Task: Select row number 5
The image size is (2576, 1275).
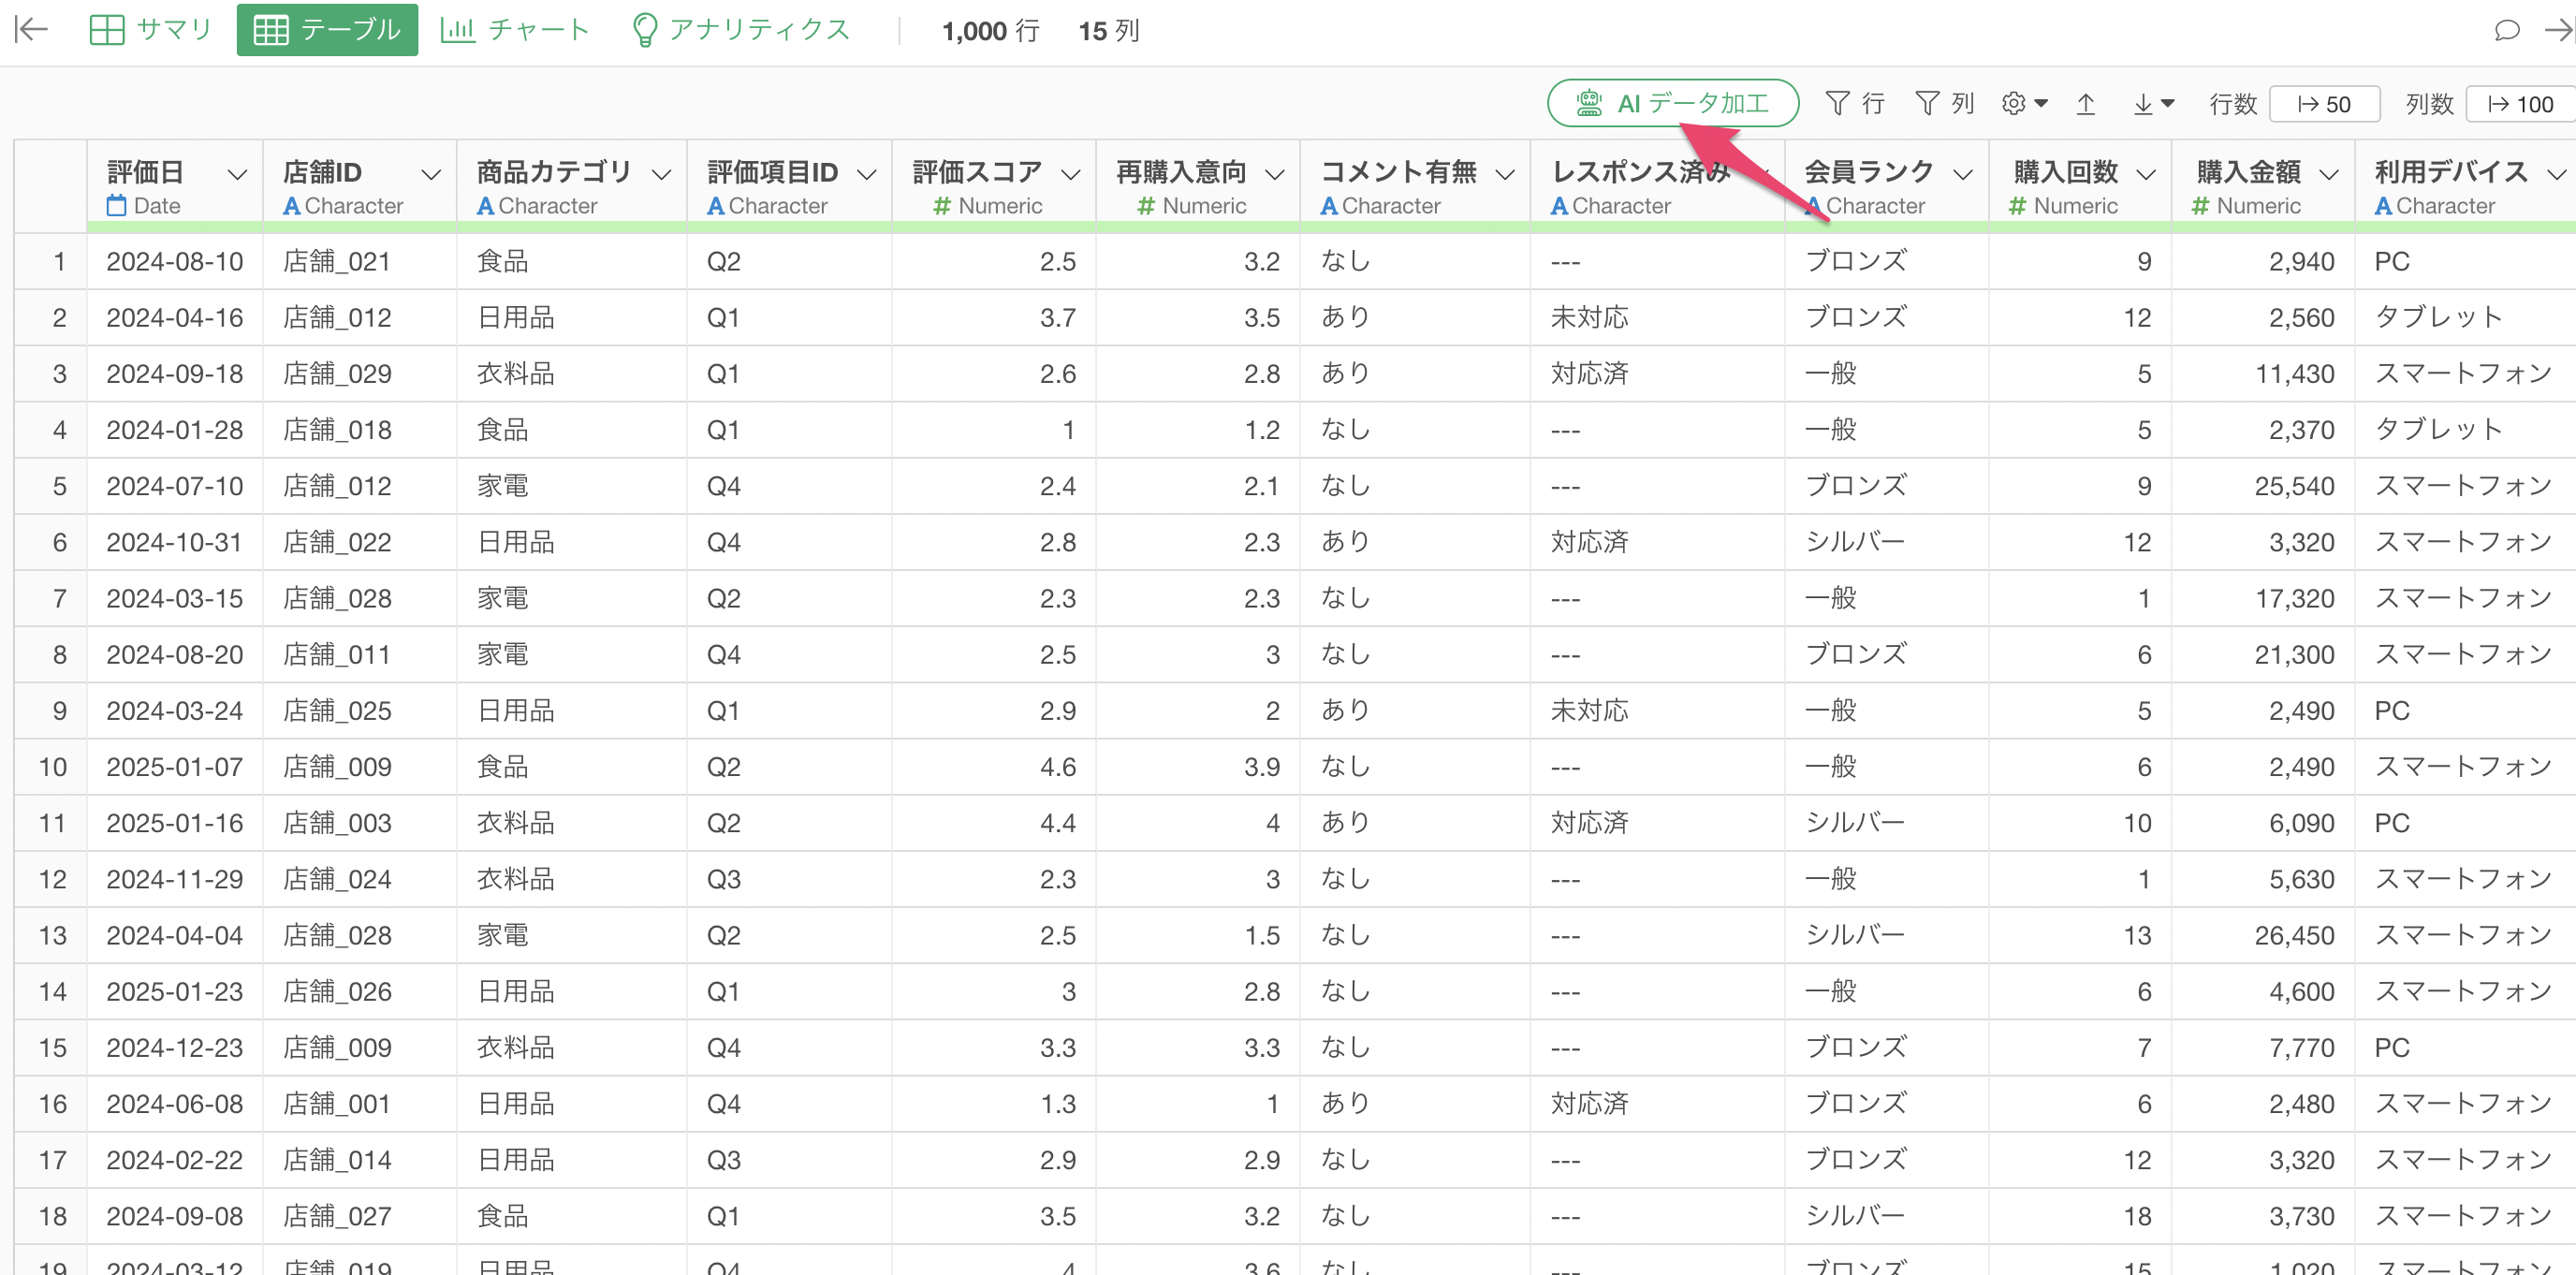Action: [x=59, y=486]
